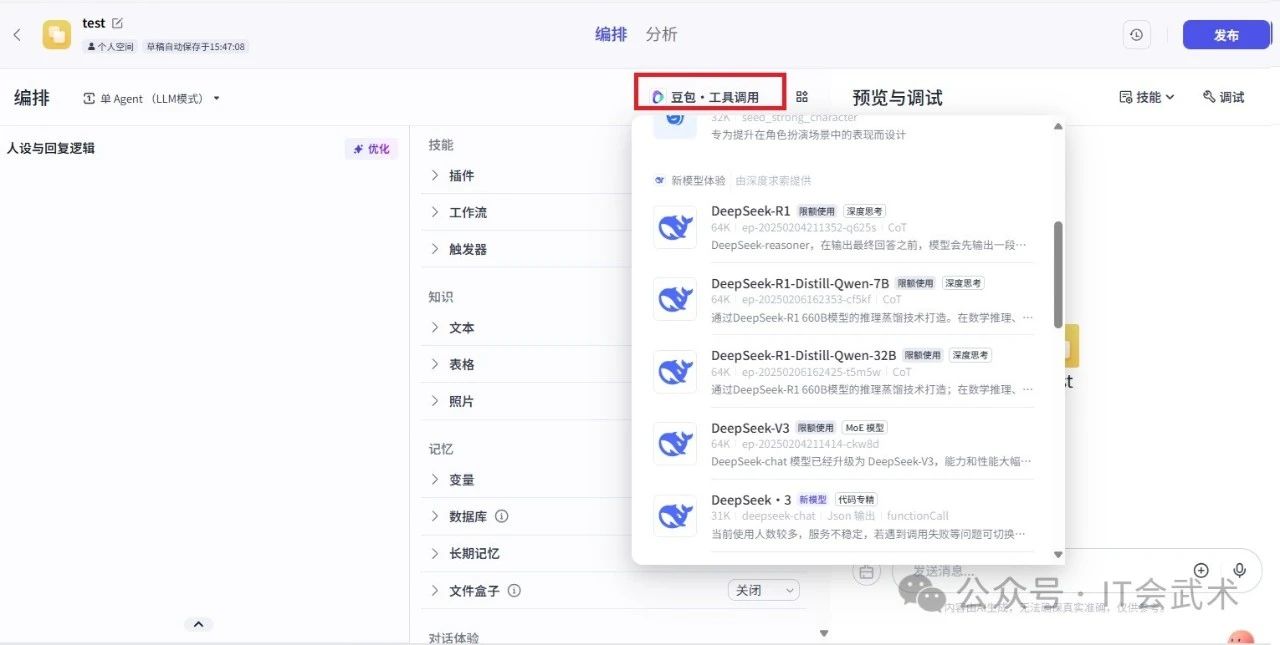Image resolution: width=1280 pixels, height=645 pixels.
Task: Click the 新模型体验 section label
Action: coord(698,181)
